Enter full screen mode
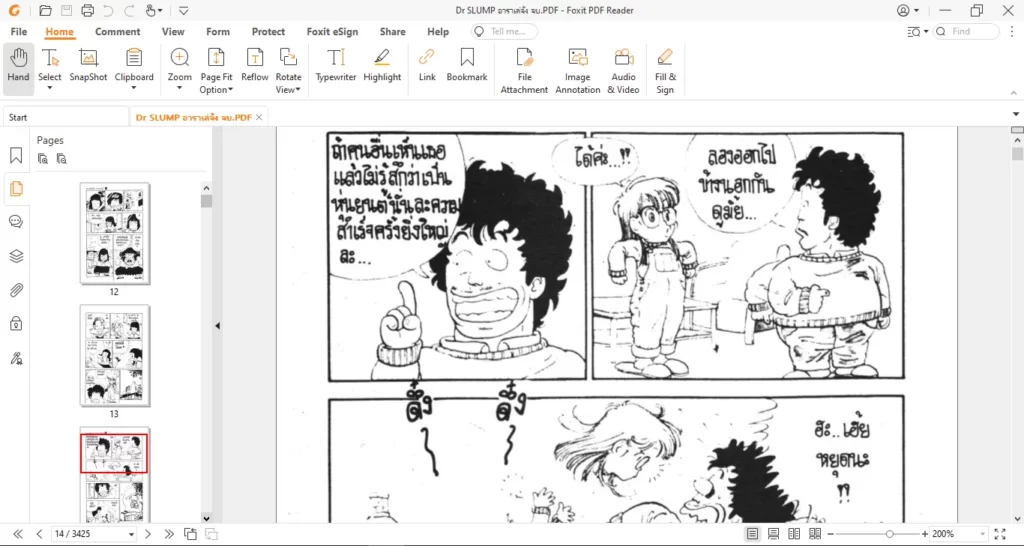1024x546 pixels. (x=999, y=534)
